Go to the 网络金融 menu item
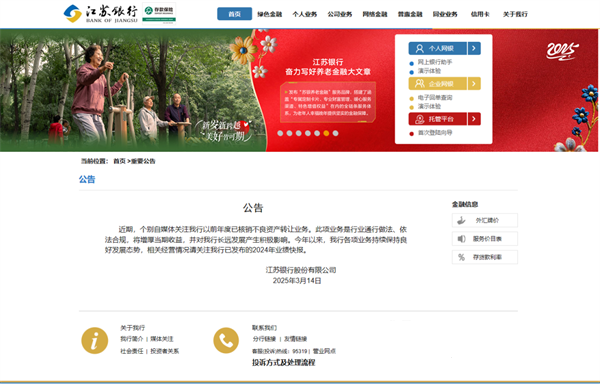This screenshot has width=600, height=384. (375, 14)
